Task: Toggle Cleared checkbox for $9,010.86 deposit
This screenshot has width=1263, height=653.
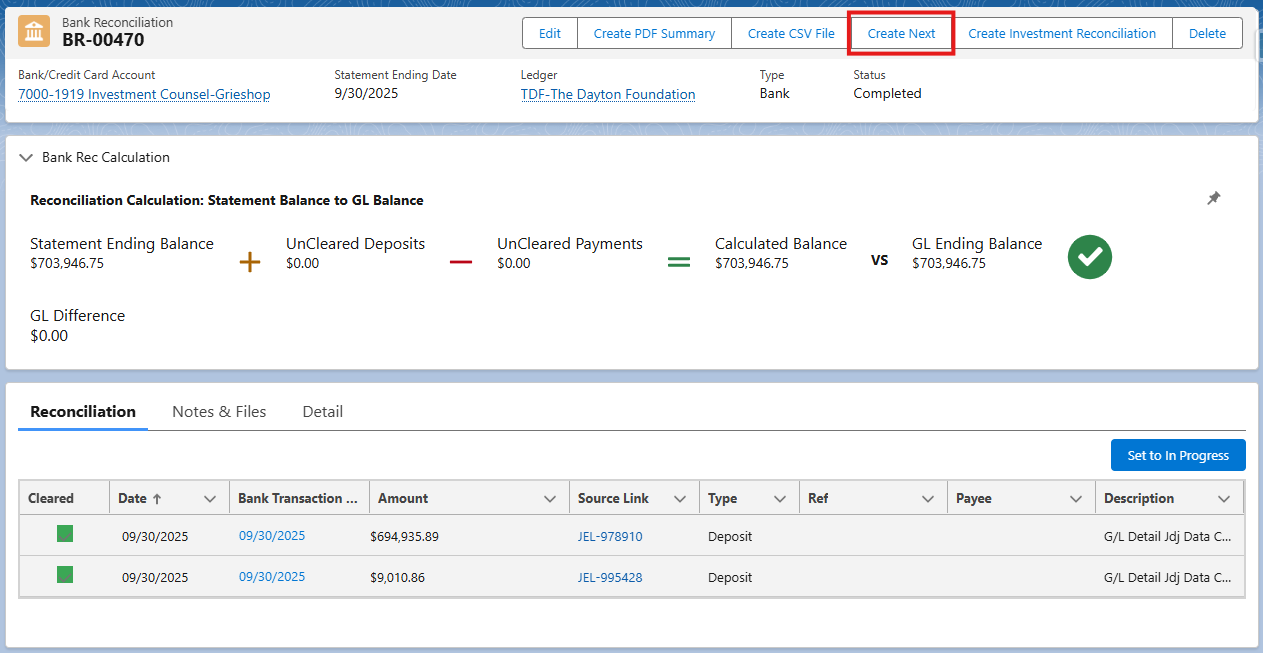Action: point(65,575)
